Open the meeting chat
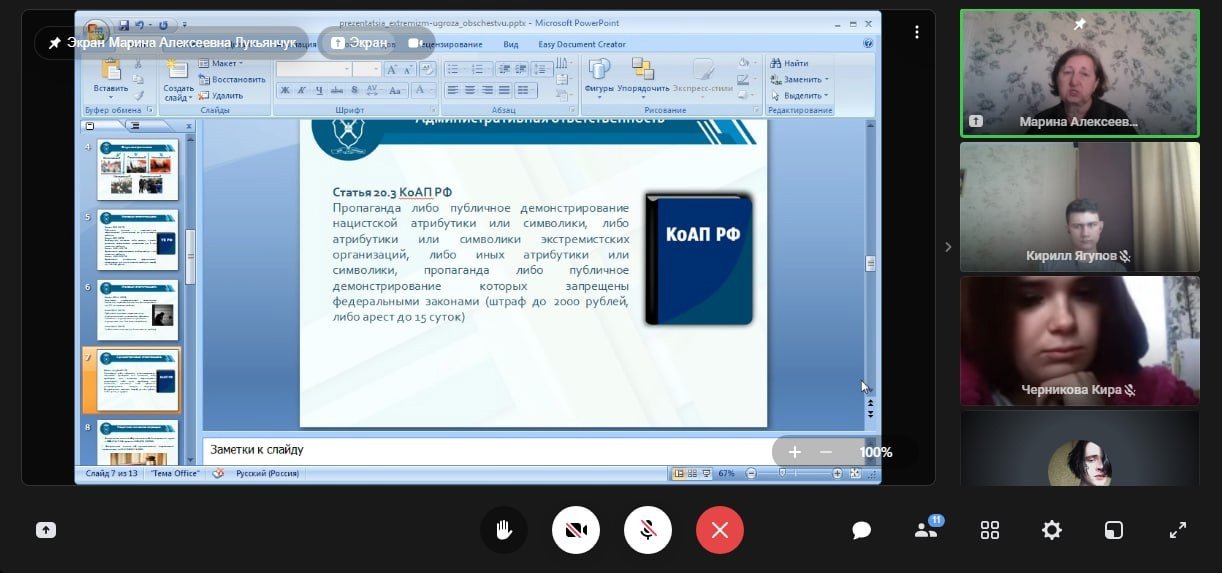 (x=862, y=531)
